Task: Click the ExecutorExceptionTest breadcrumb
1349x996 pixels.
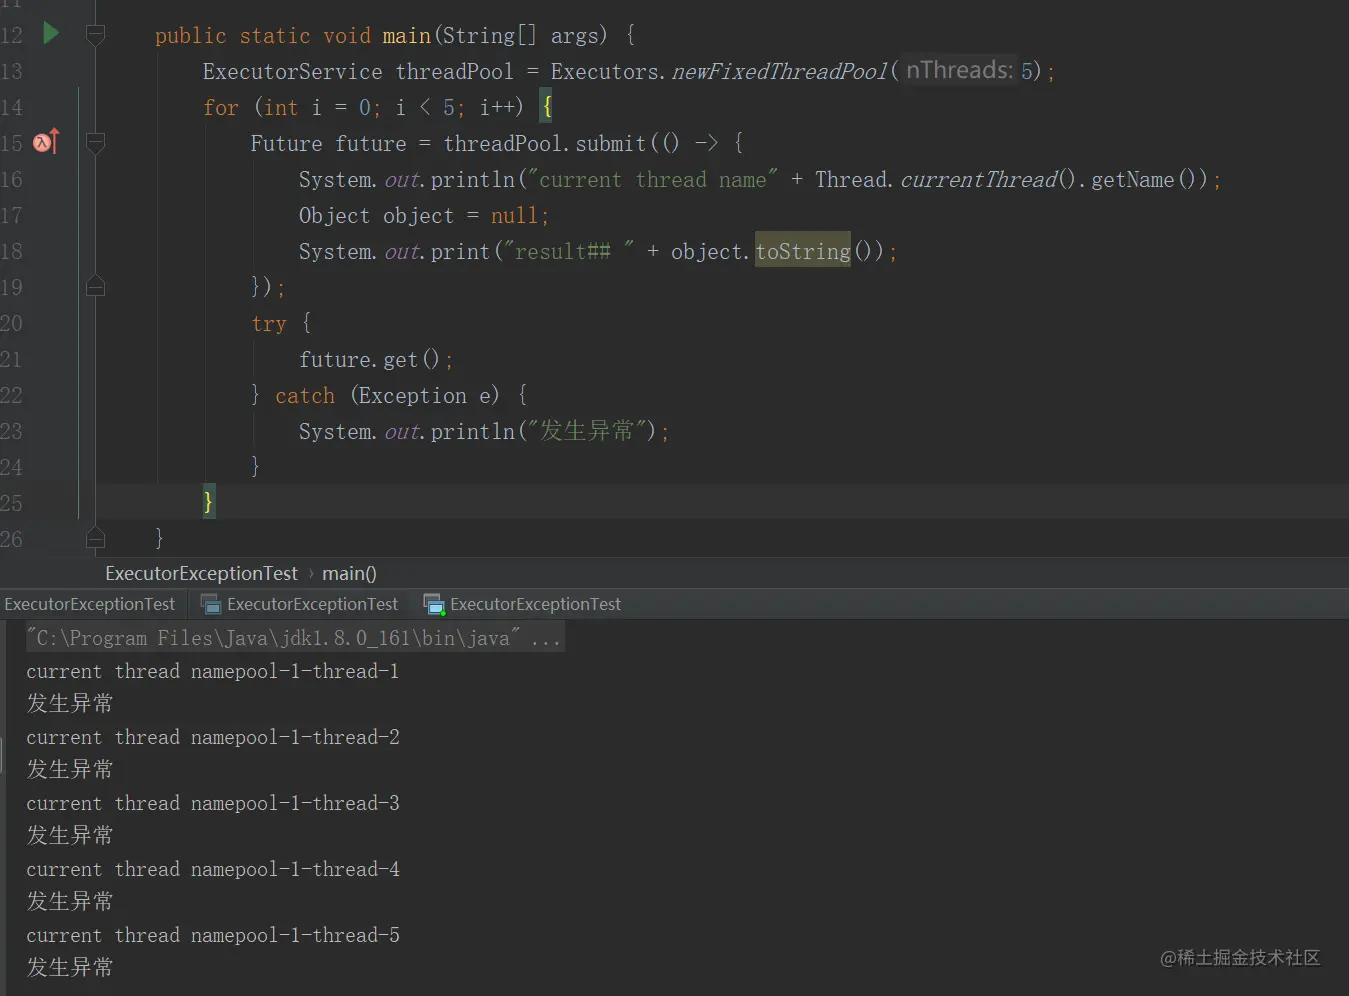Action: tap(202, 573)
